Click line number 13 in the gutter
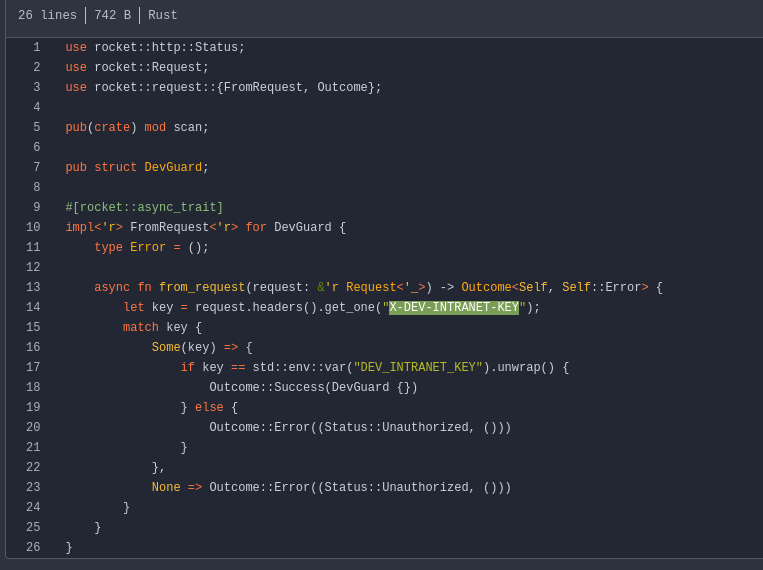 (34, 288)
